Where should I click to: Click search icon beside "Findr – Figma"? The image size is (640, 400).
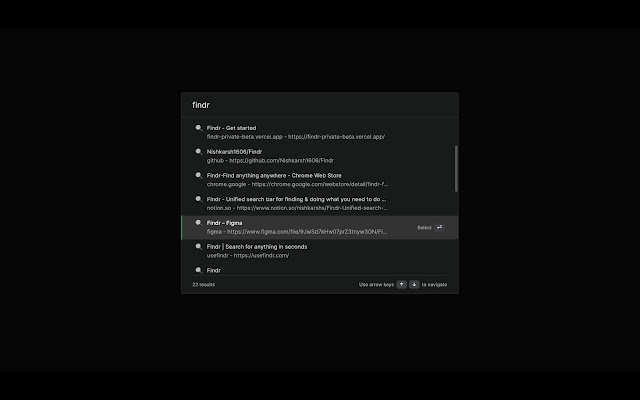tap(198, 223)
